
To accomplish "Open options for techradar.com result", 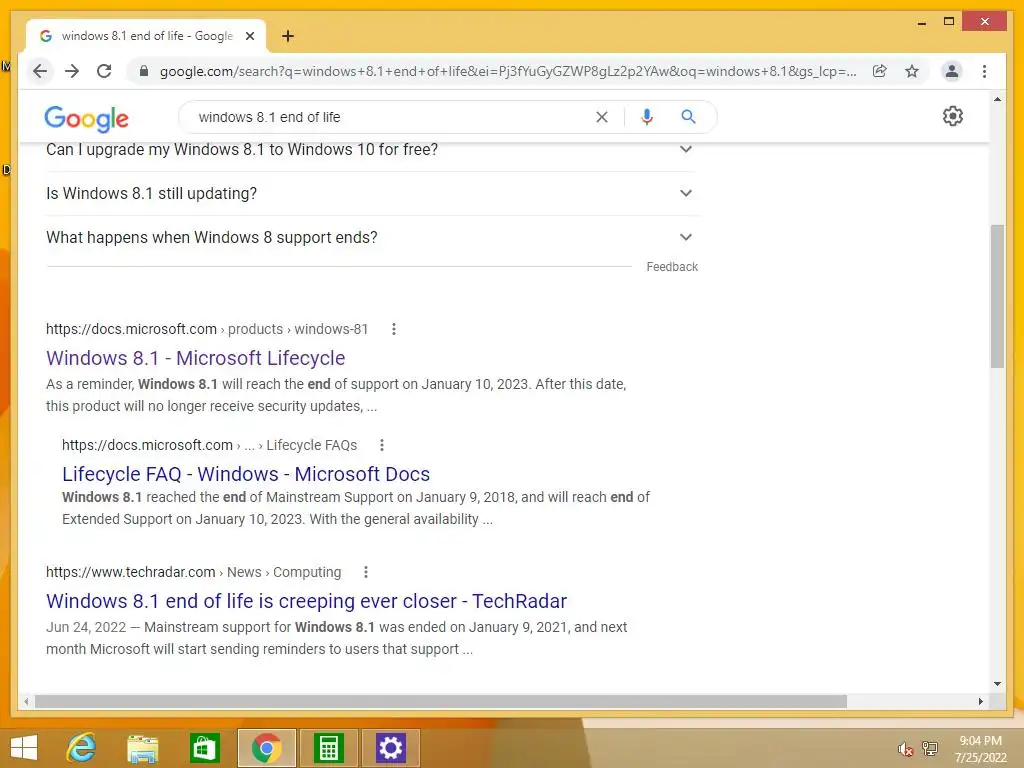I will point(366,572).
